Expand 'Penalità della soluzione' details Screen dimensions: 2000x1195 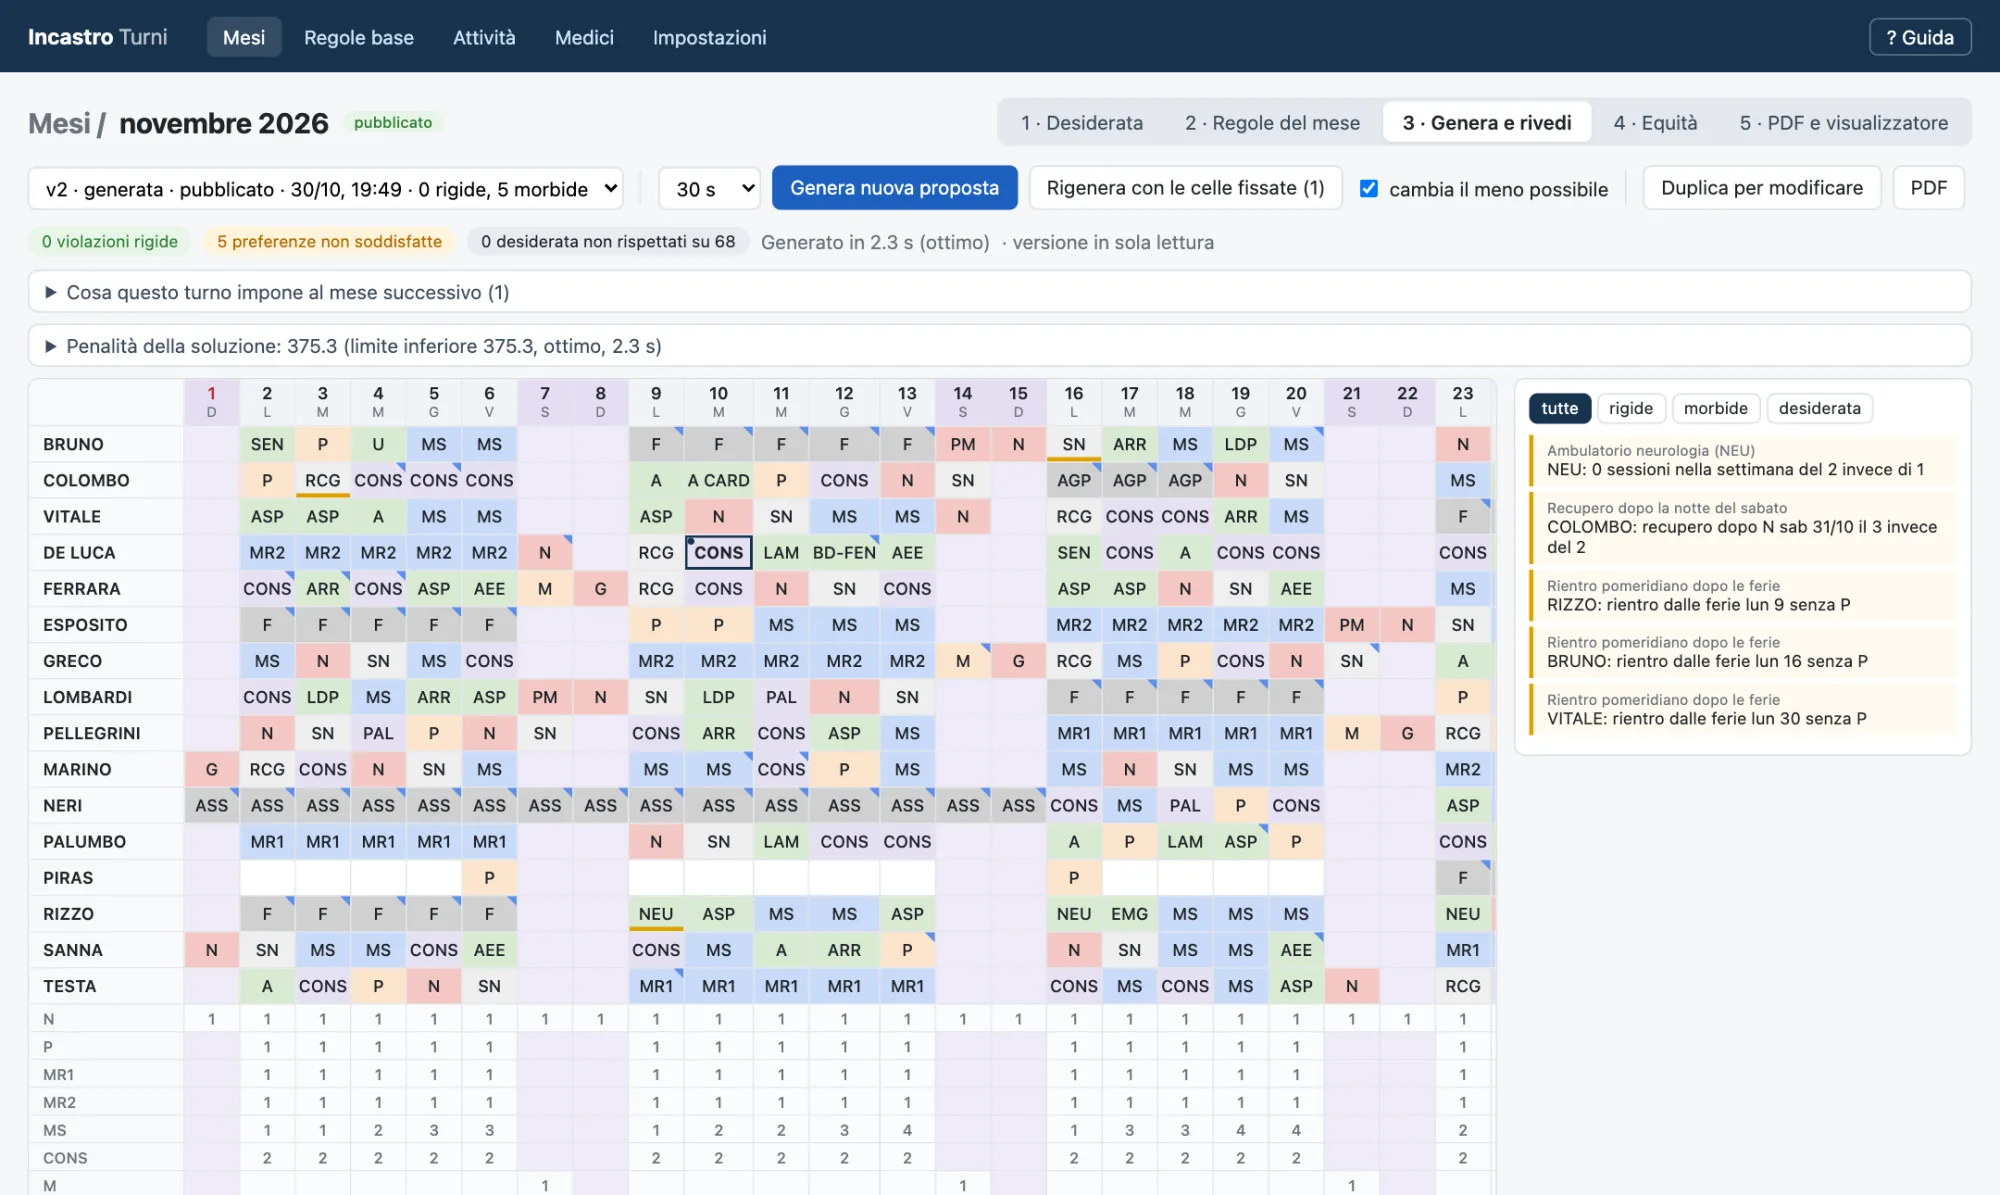tap(999, 346)
